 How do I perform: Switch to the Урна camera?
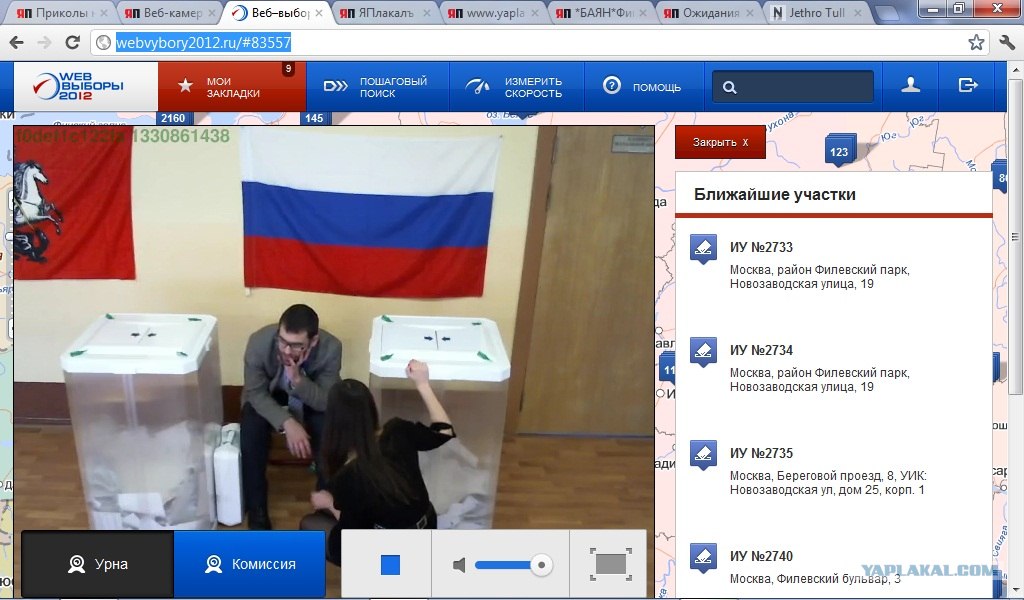pyautogui.click(x=98, y=563)
